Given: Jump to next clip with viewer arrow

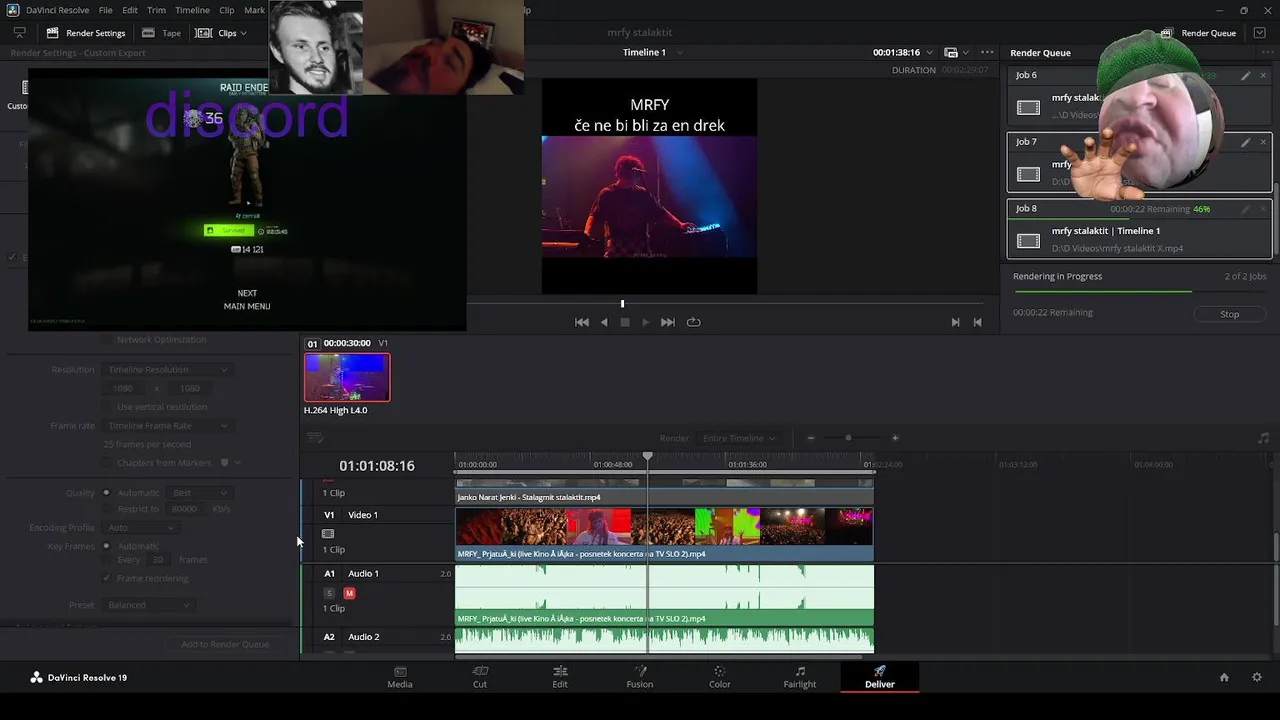Looking at the screenshot, I should (955, 322).
